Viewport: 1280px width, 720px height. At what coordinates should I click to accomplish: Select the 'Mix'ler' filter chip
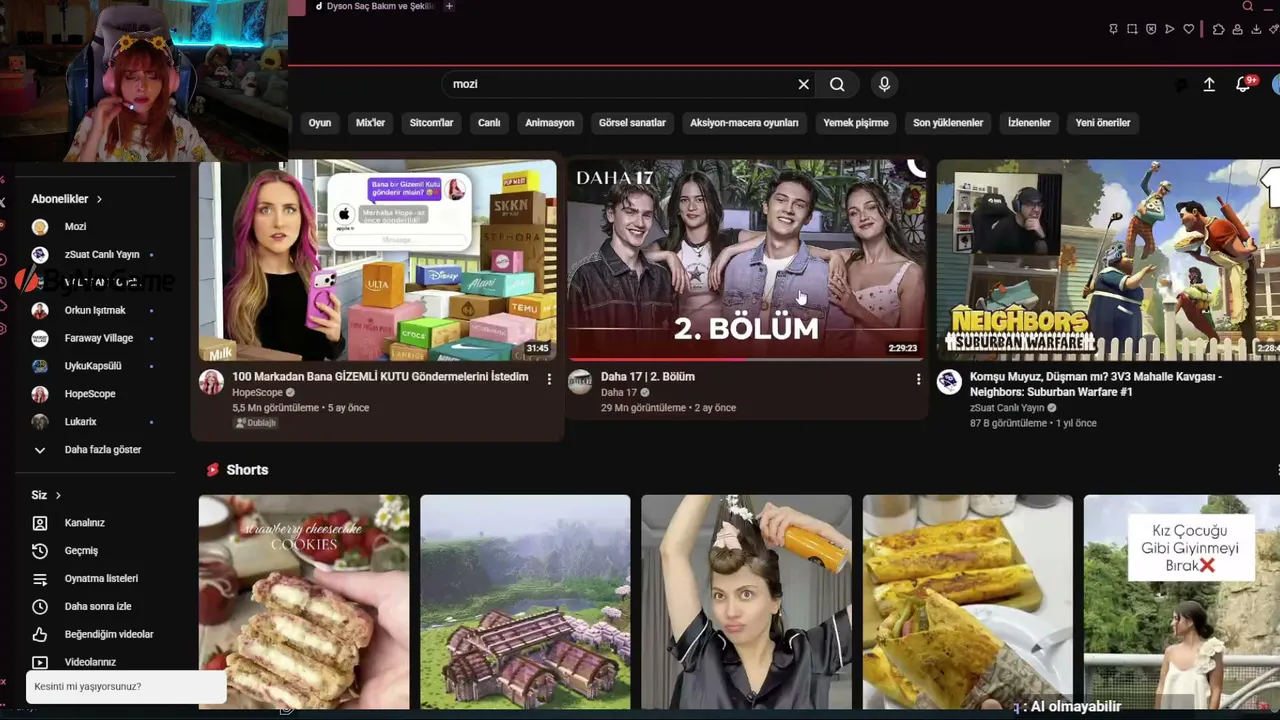pyautogui.click(x=370, y=123)
